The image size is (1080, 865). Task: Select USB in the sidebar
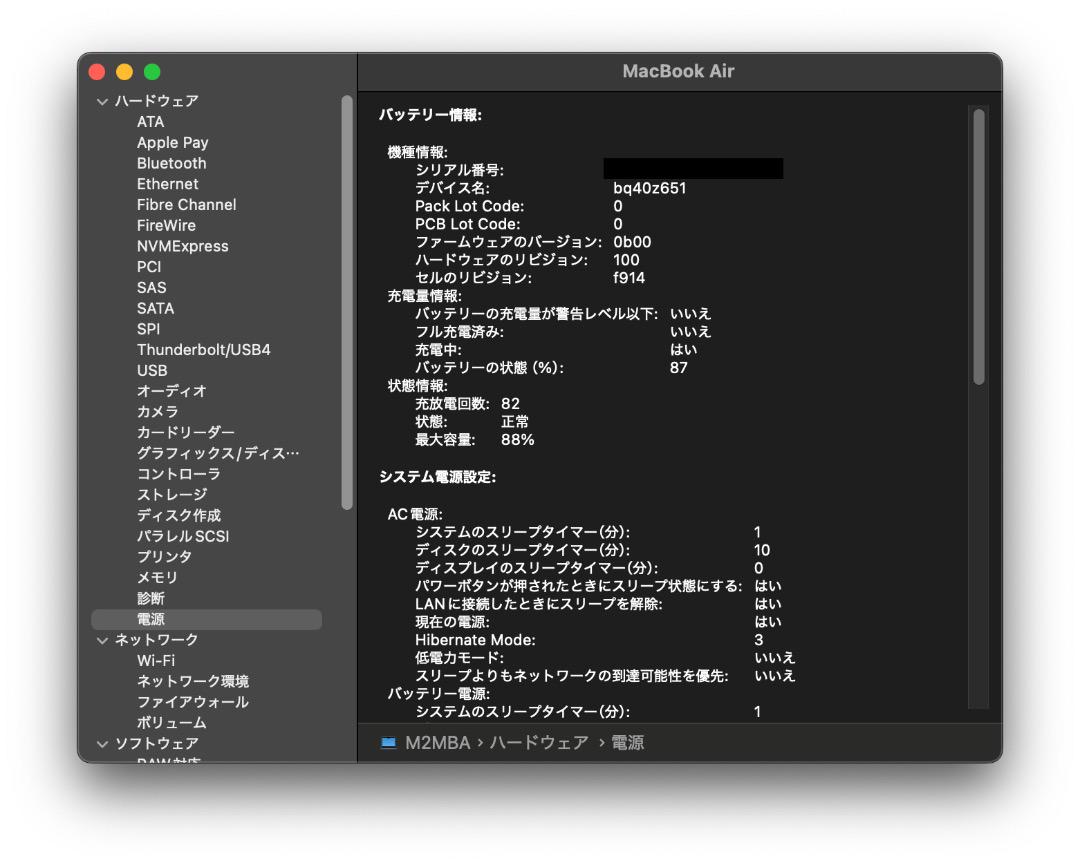[152, 371]
